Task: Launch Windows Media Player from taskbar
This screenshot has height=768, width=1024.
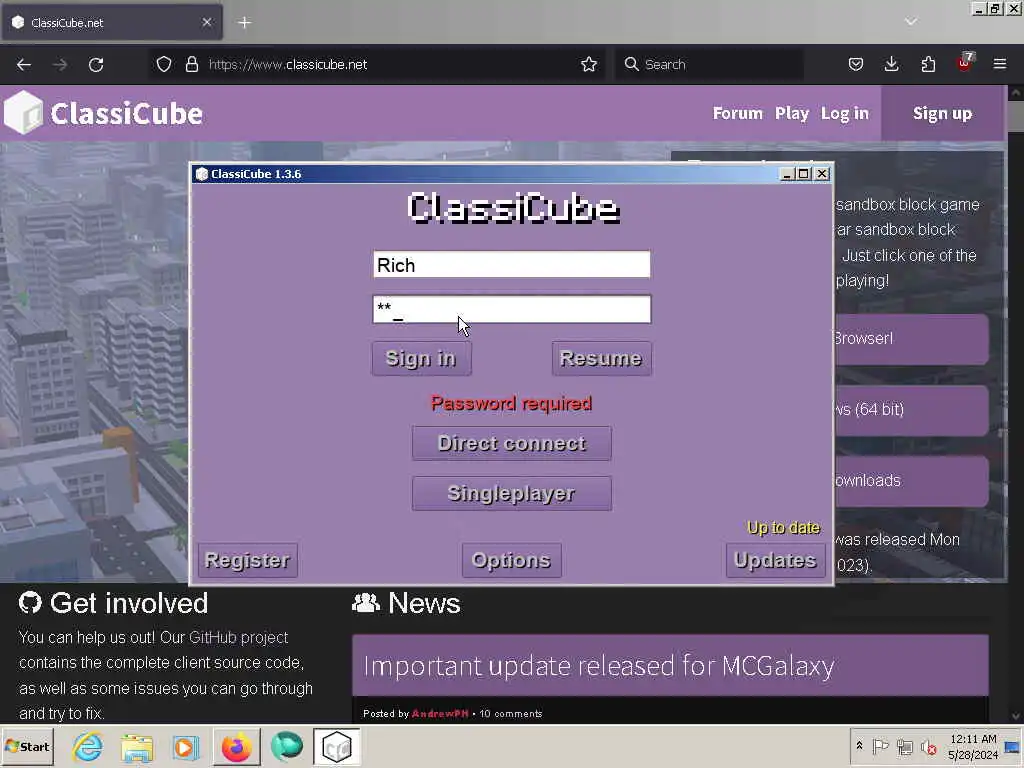Action: 185,747
